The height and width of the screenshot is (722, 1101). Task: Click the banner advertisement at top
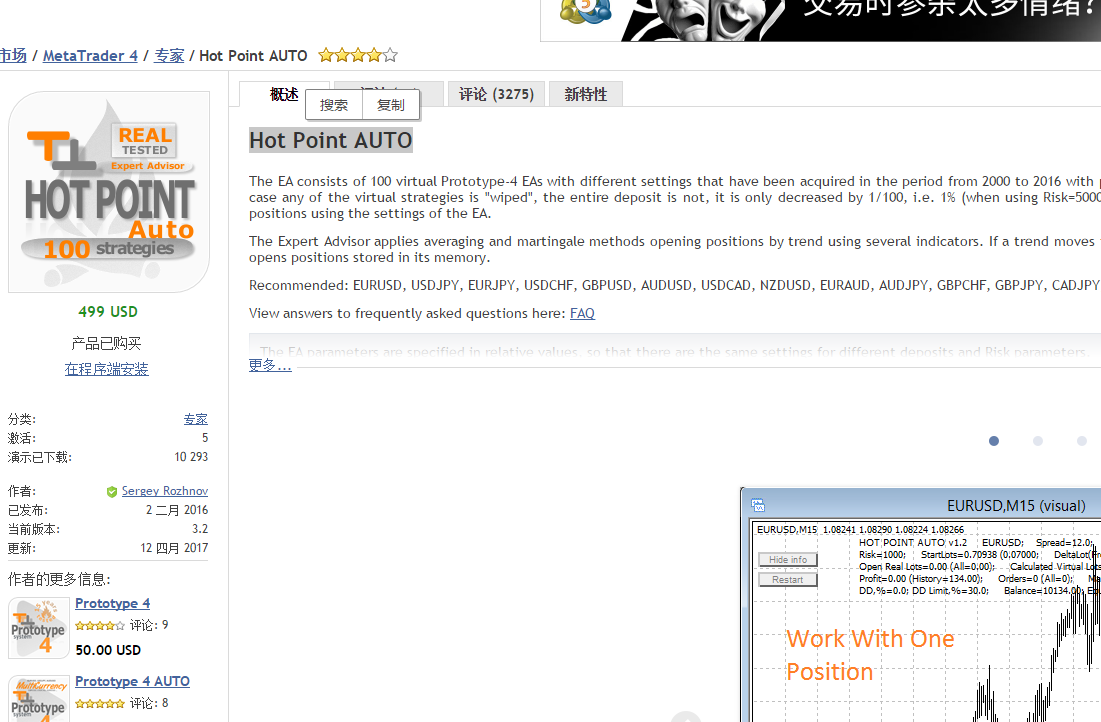coord(820,20)
